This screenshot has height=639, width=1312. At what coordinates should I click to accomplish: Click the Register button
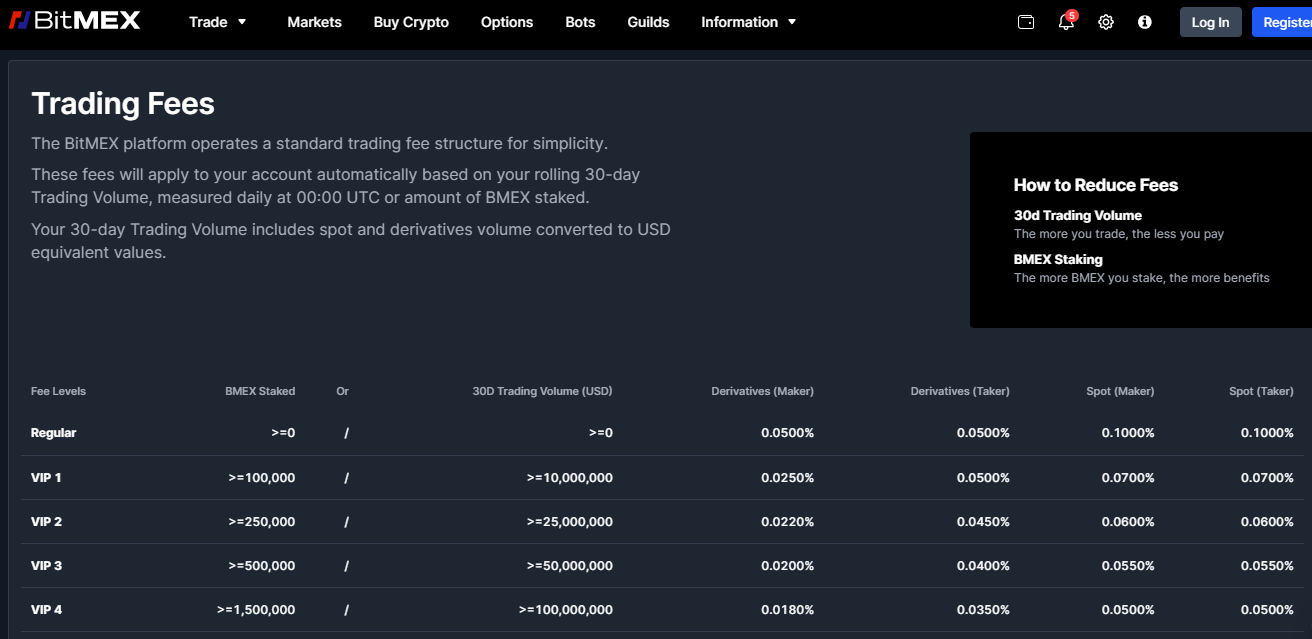(1283, 22)
